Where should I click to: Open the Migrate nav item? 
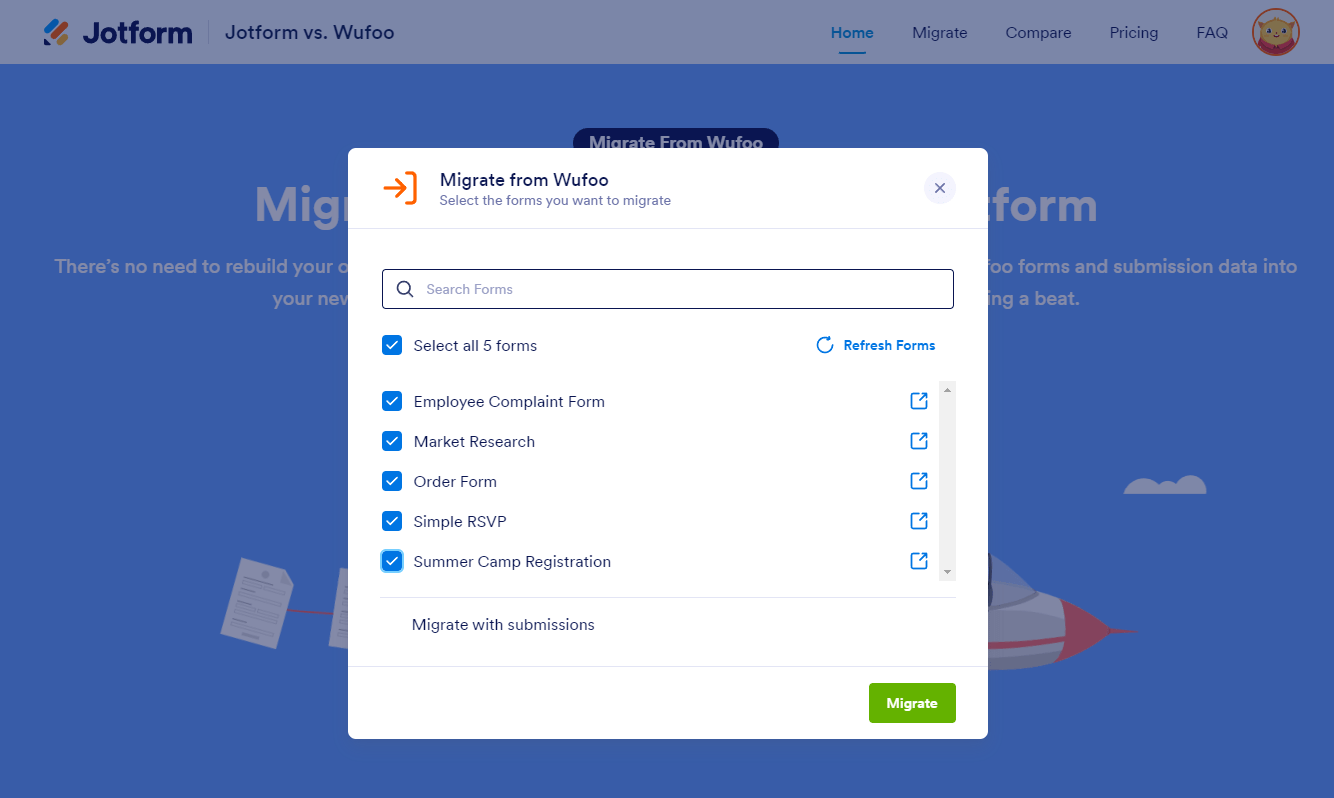(940, 33)
